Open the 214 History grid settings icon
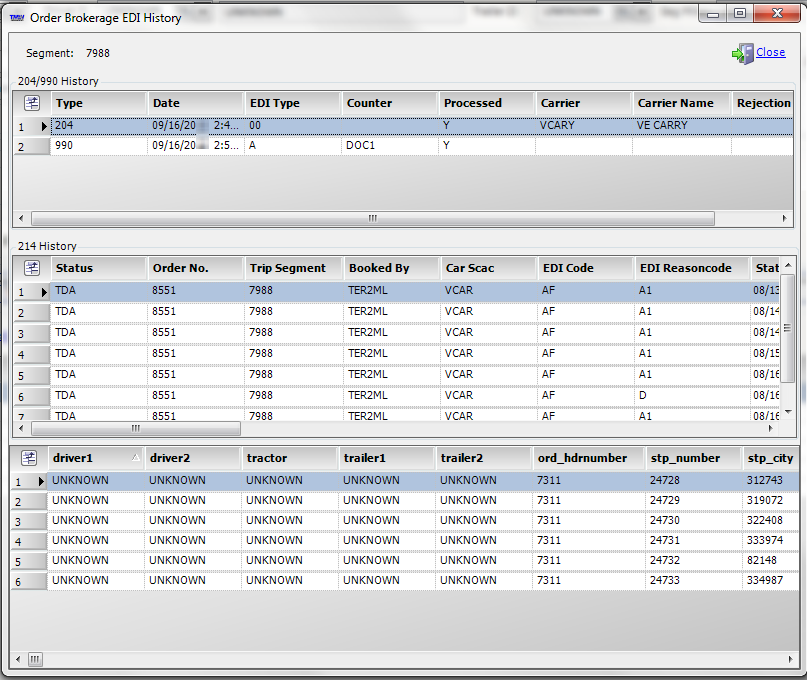This screenshot has height=680, width=807. coord(31,268)
